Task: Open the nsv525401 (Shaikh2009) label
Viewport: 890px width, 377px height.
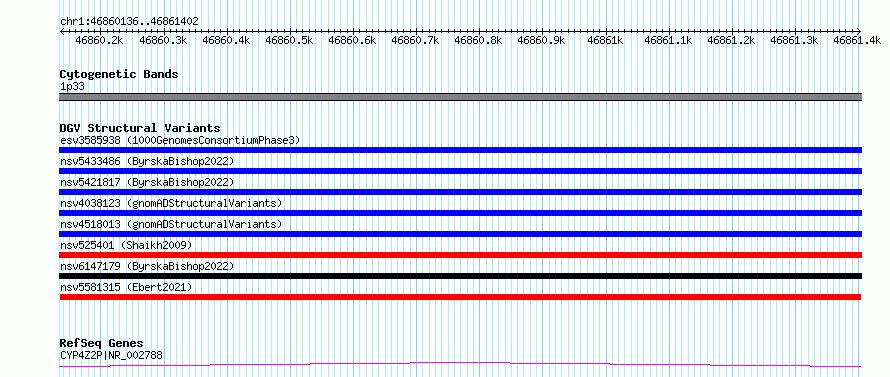Action: pos(126,245)
